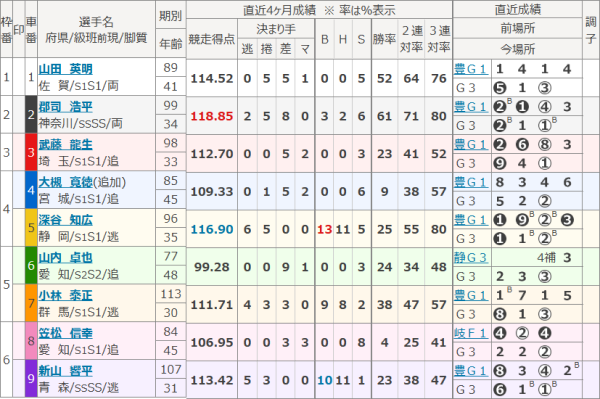
Task: Click the 決まり手 column header
Action: 276,29
